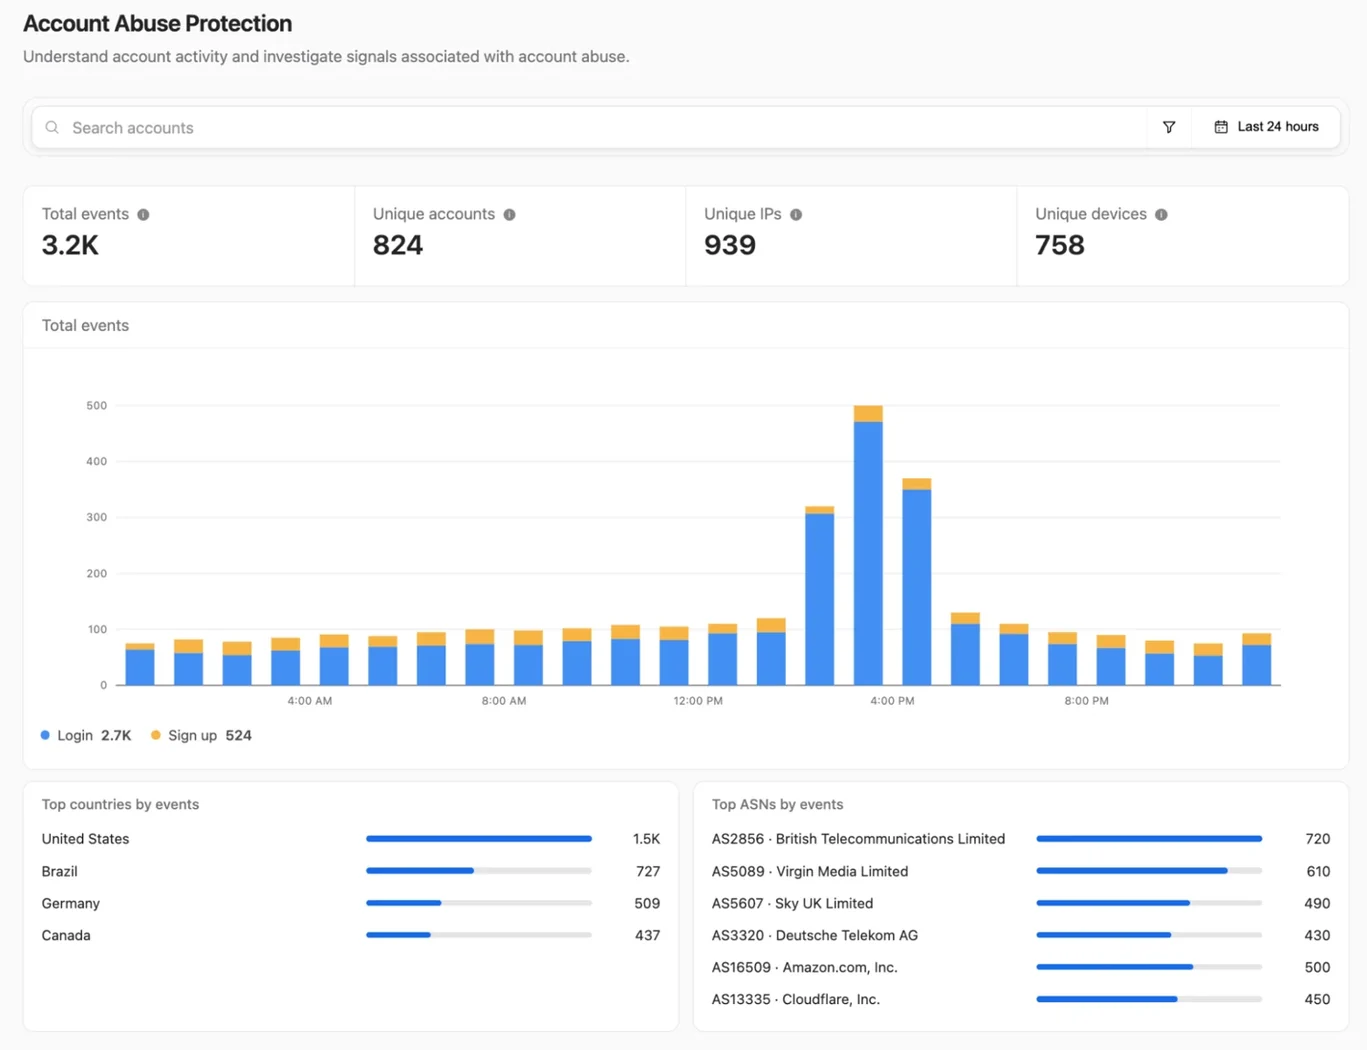
Task: Select the Brazil country row
Action: pyautogui.click(x=351, y=871)
